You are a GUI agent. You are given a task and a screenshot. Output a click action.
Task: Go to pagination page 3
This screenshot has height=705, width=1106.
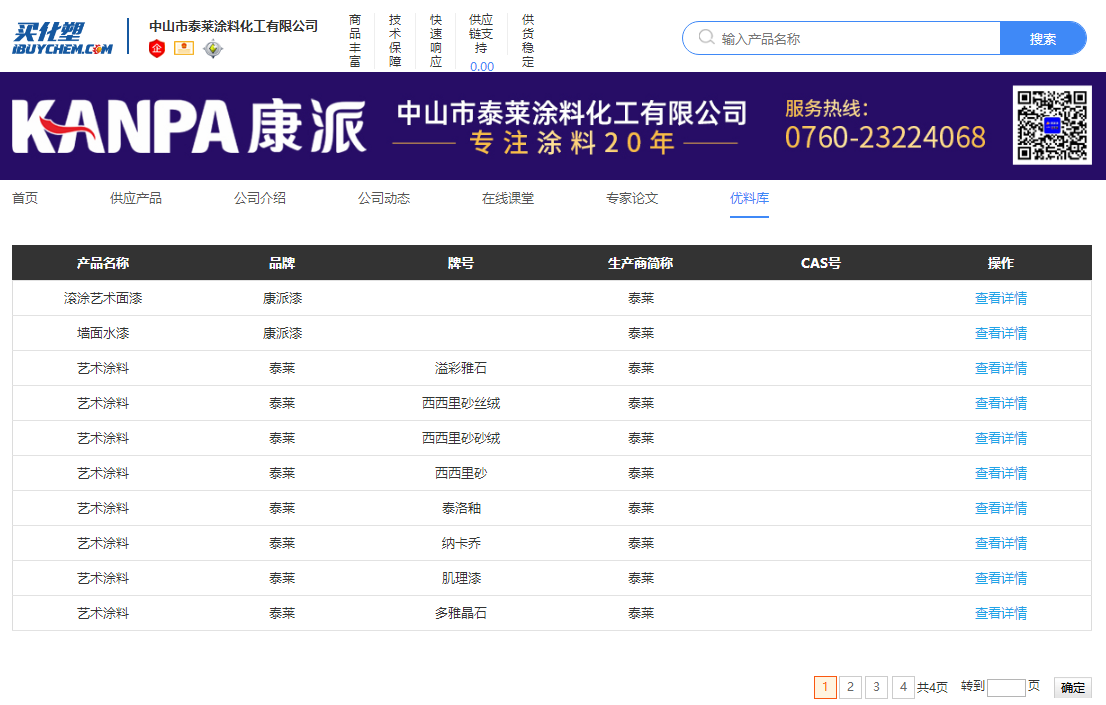pyautogui.click(x=876, y=687)
